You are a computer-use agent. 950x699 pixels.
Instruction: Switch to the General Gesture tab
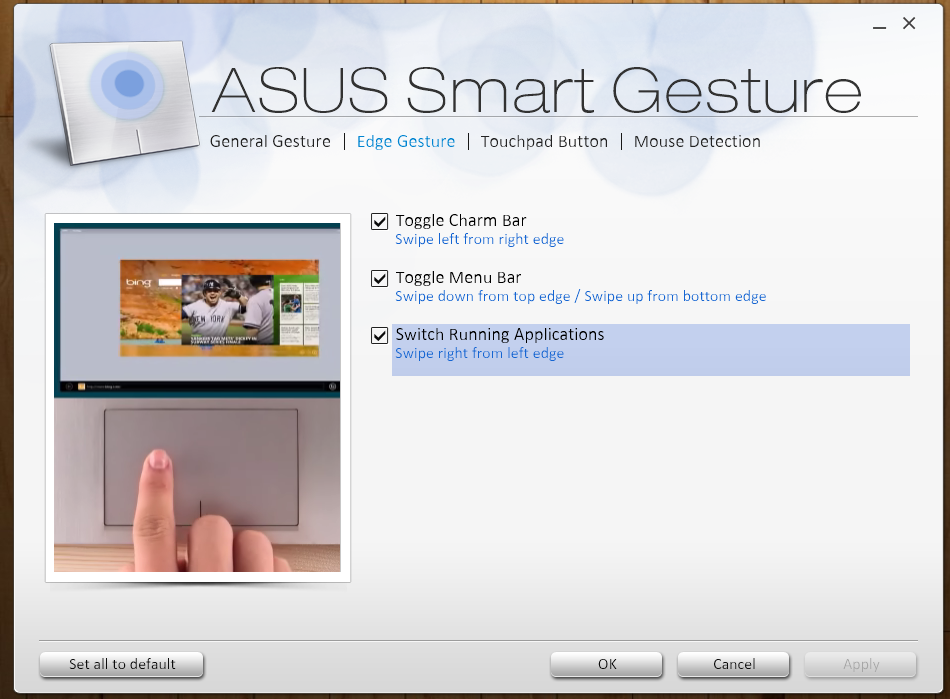point(270,142)
